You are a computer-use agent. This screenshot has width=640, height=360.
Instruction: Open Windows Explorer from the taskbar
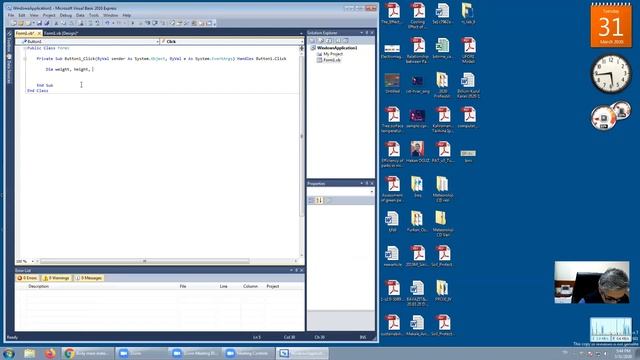click(29, 353)
